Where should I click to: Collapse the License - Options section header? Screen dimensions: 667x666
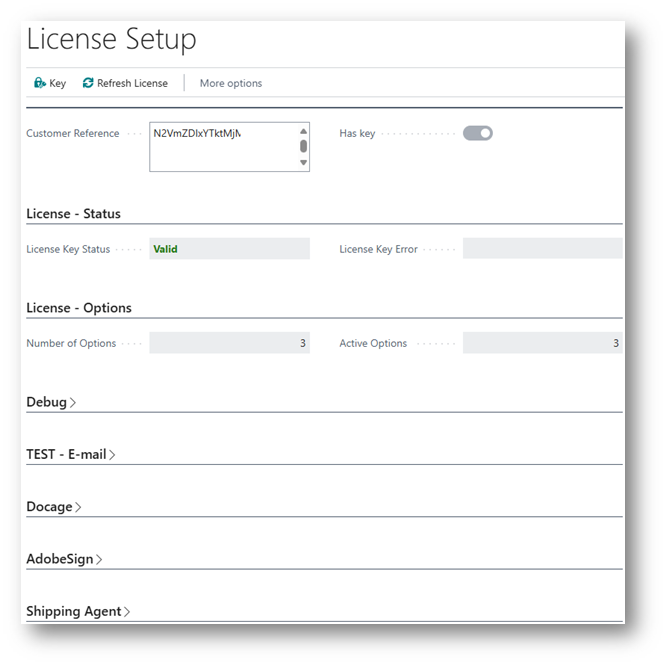click(78, 308)
